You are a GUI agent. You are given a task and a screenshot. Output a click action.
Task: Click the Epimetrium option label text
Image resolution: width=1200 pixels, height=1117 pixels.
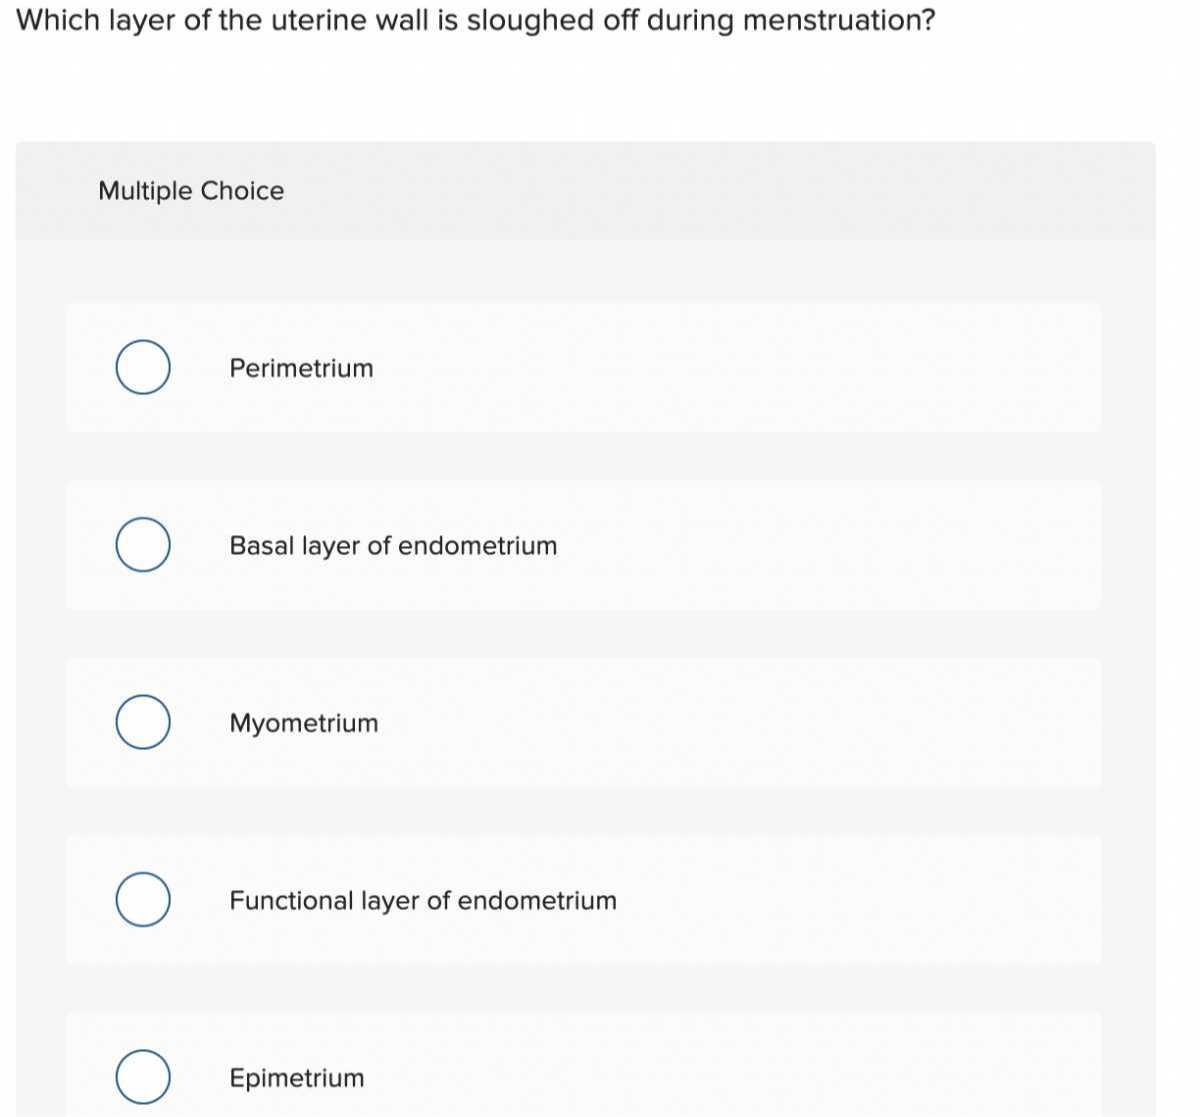(296, 1077)
